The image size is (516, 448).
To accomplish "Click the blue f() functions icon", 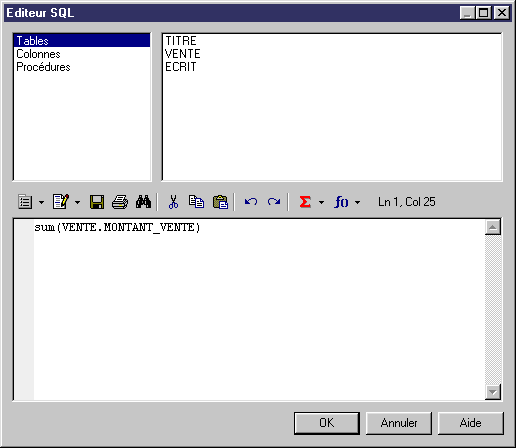I will pyautogui.click(x=341, y=202).
